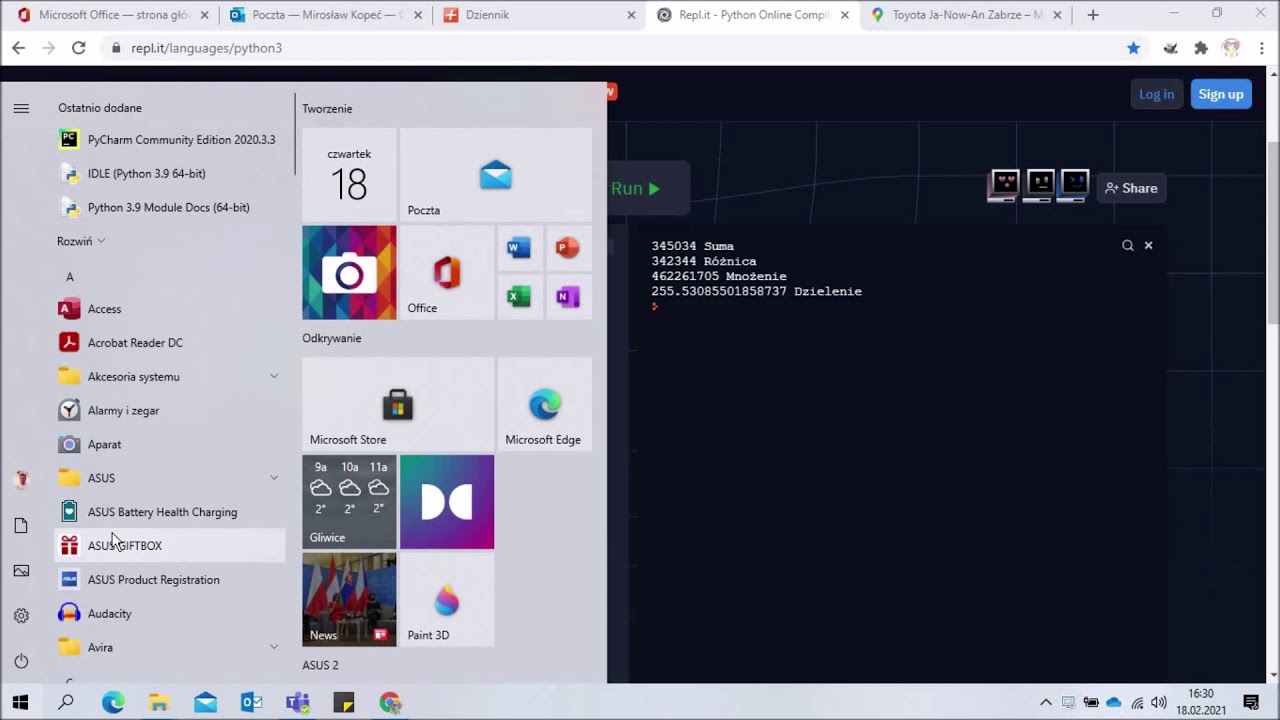Click the browser back arrow

coord(18,48)
